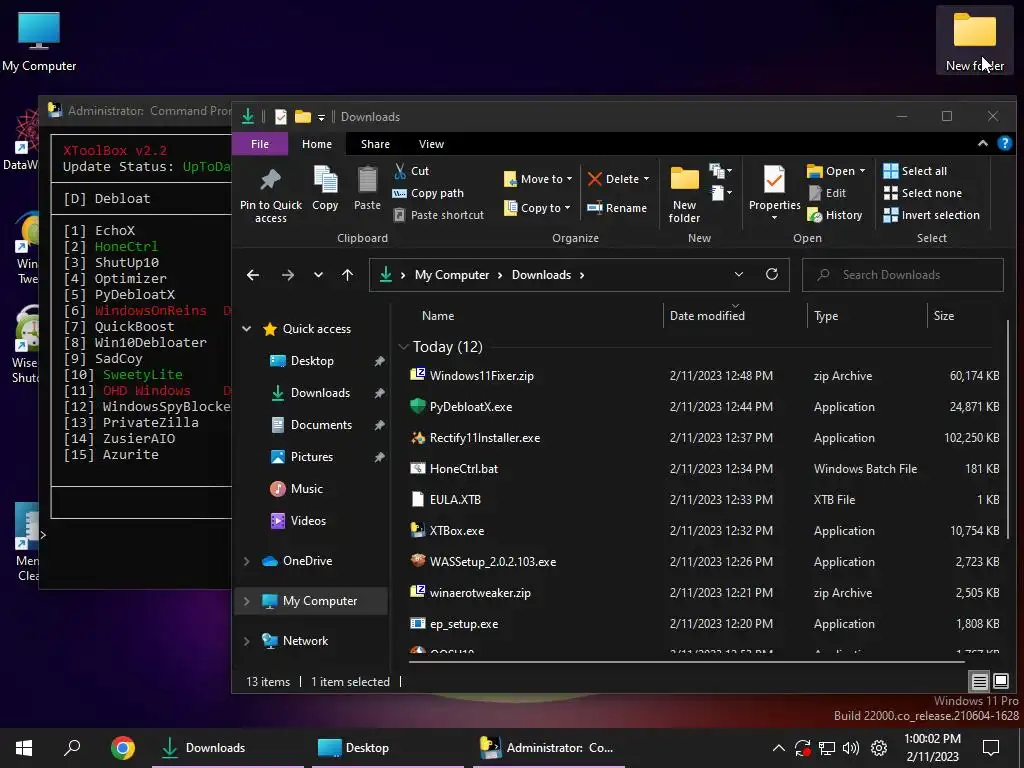1024x768 pixels.
Task: Refresh the Downloads folder view
Action: click(x=772, y=274)
